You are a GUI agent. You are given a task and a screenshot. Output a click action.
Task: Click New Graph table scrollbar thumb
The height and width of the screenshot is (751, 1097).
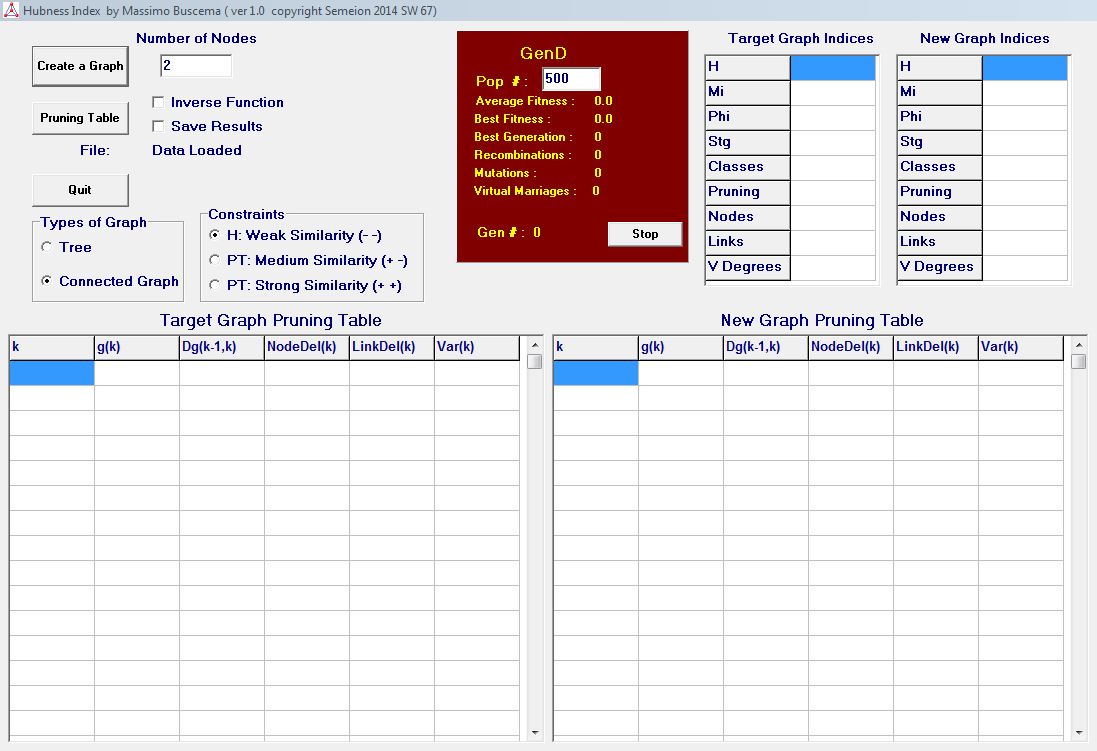click(x=1079, y=361)
